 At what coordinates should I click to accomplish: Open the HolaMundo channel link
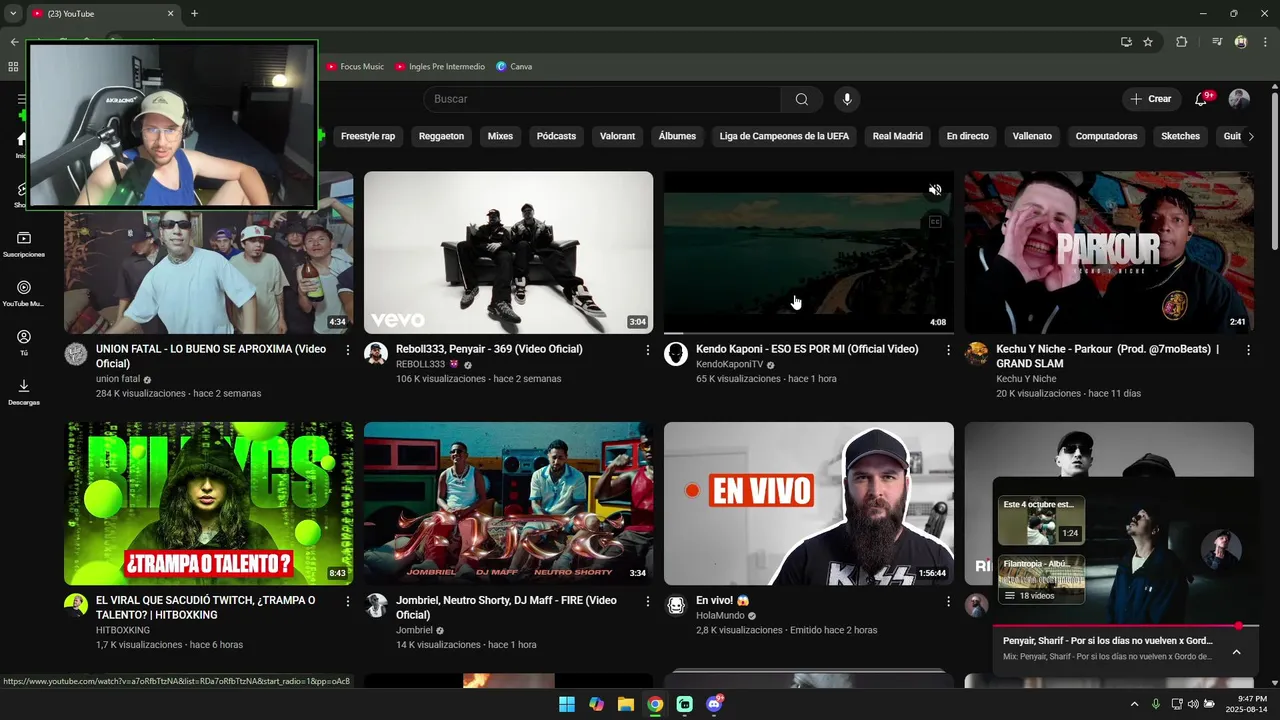[x=720, y=616]
